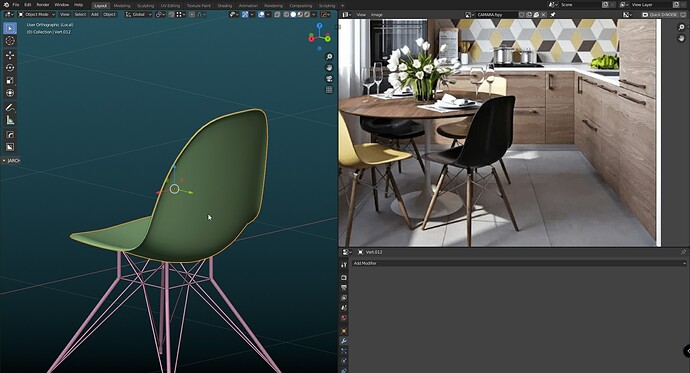Viewport: 690px width, 373px height.
Task: Click the Scene name field
Action: (x=580, y=5)
